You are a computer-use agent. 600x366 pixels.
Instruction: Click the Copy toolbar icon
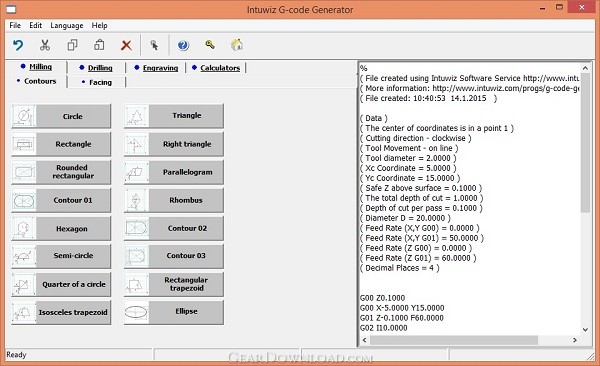point(72,45)
